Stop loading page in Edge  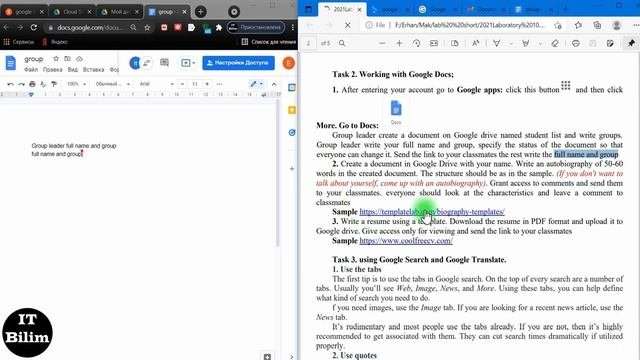pyautogui.click(x=348, y=25)
